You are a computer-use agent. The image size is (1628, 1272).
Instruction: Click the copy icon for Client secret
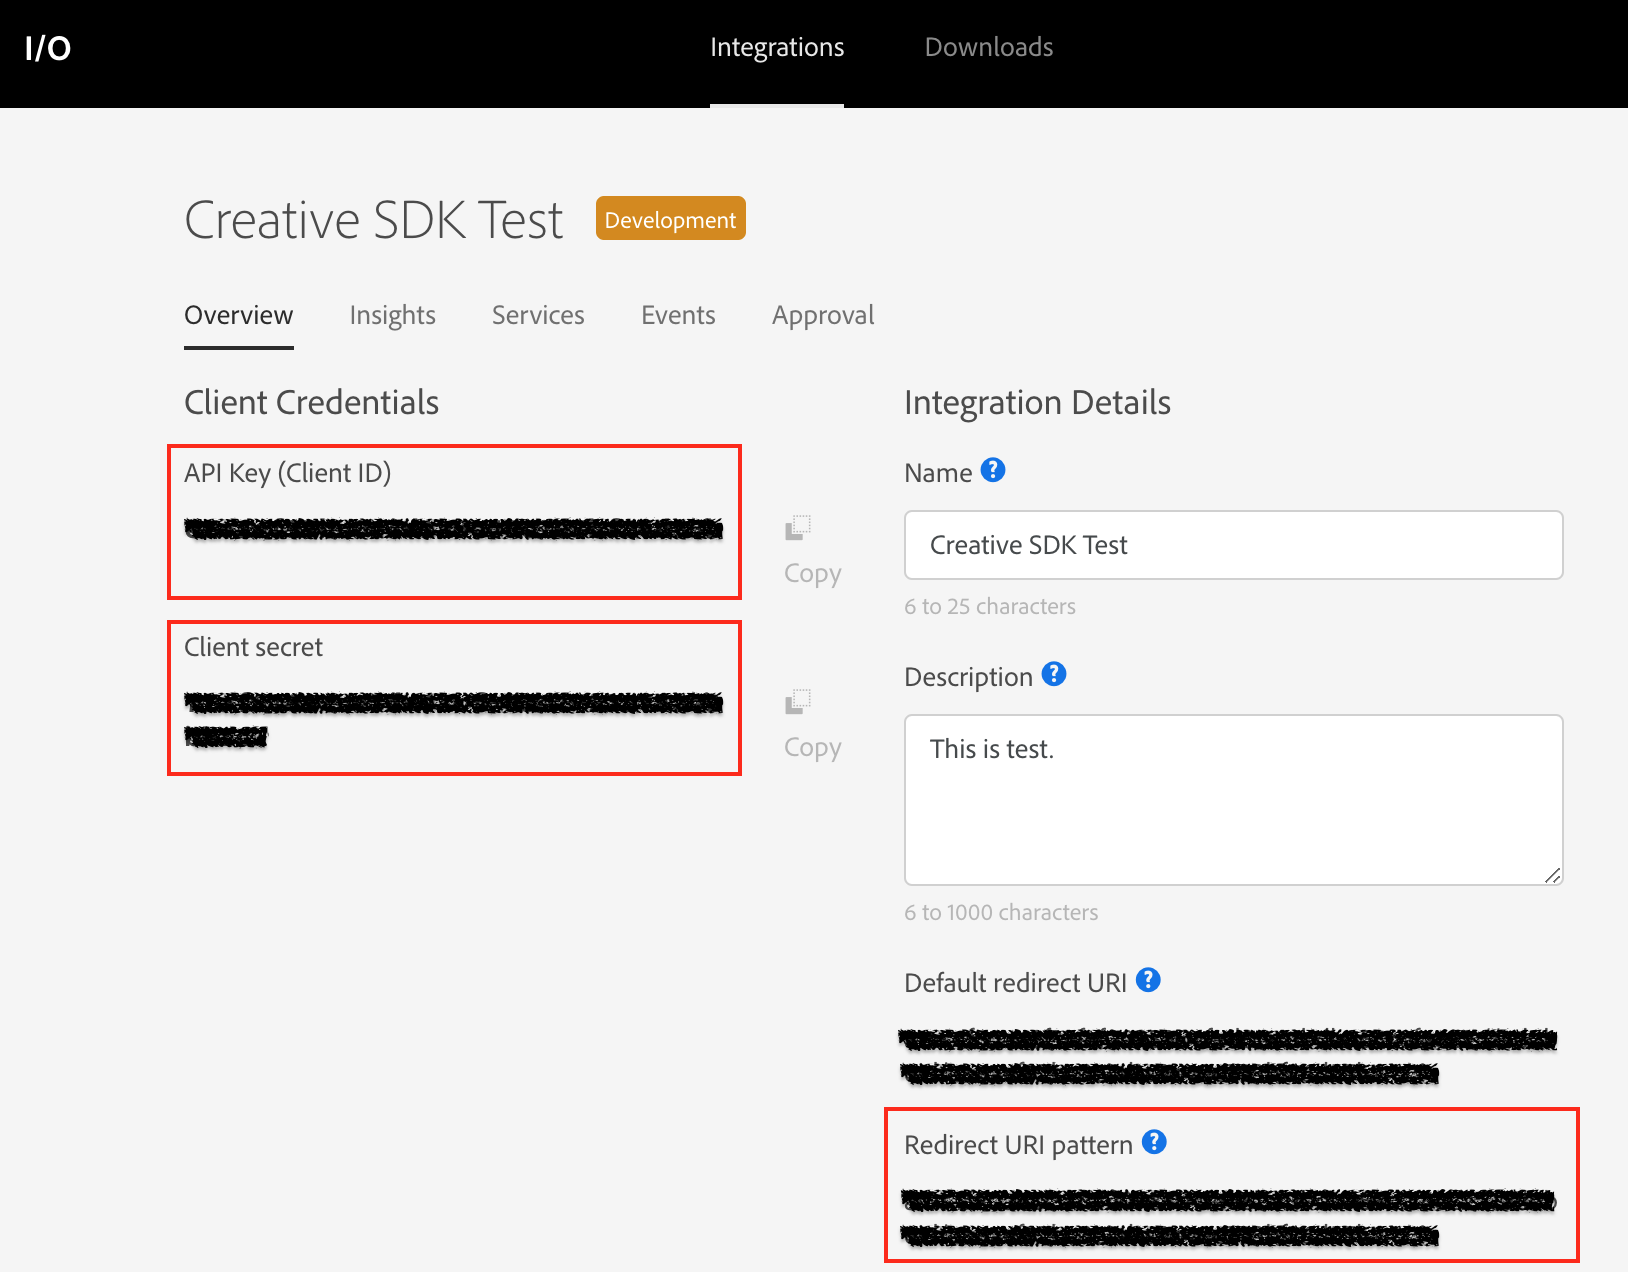coord(797,701)
